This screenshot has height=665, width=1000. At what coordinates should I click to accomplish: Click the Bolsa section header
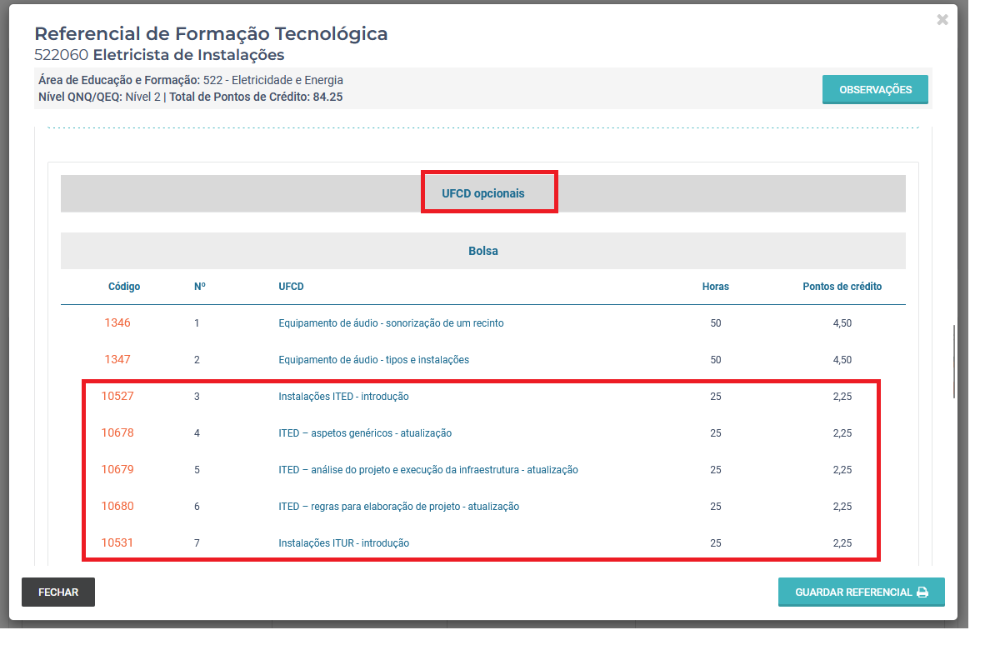pyautogui.click(x=483, y=251)
